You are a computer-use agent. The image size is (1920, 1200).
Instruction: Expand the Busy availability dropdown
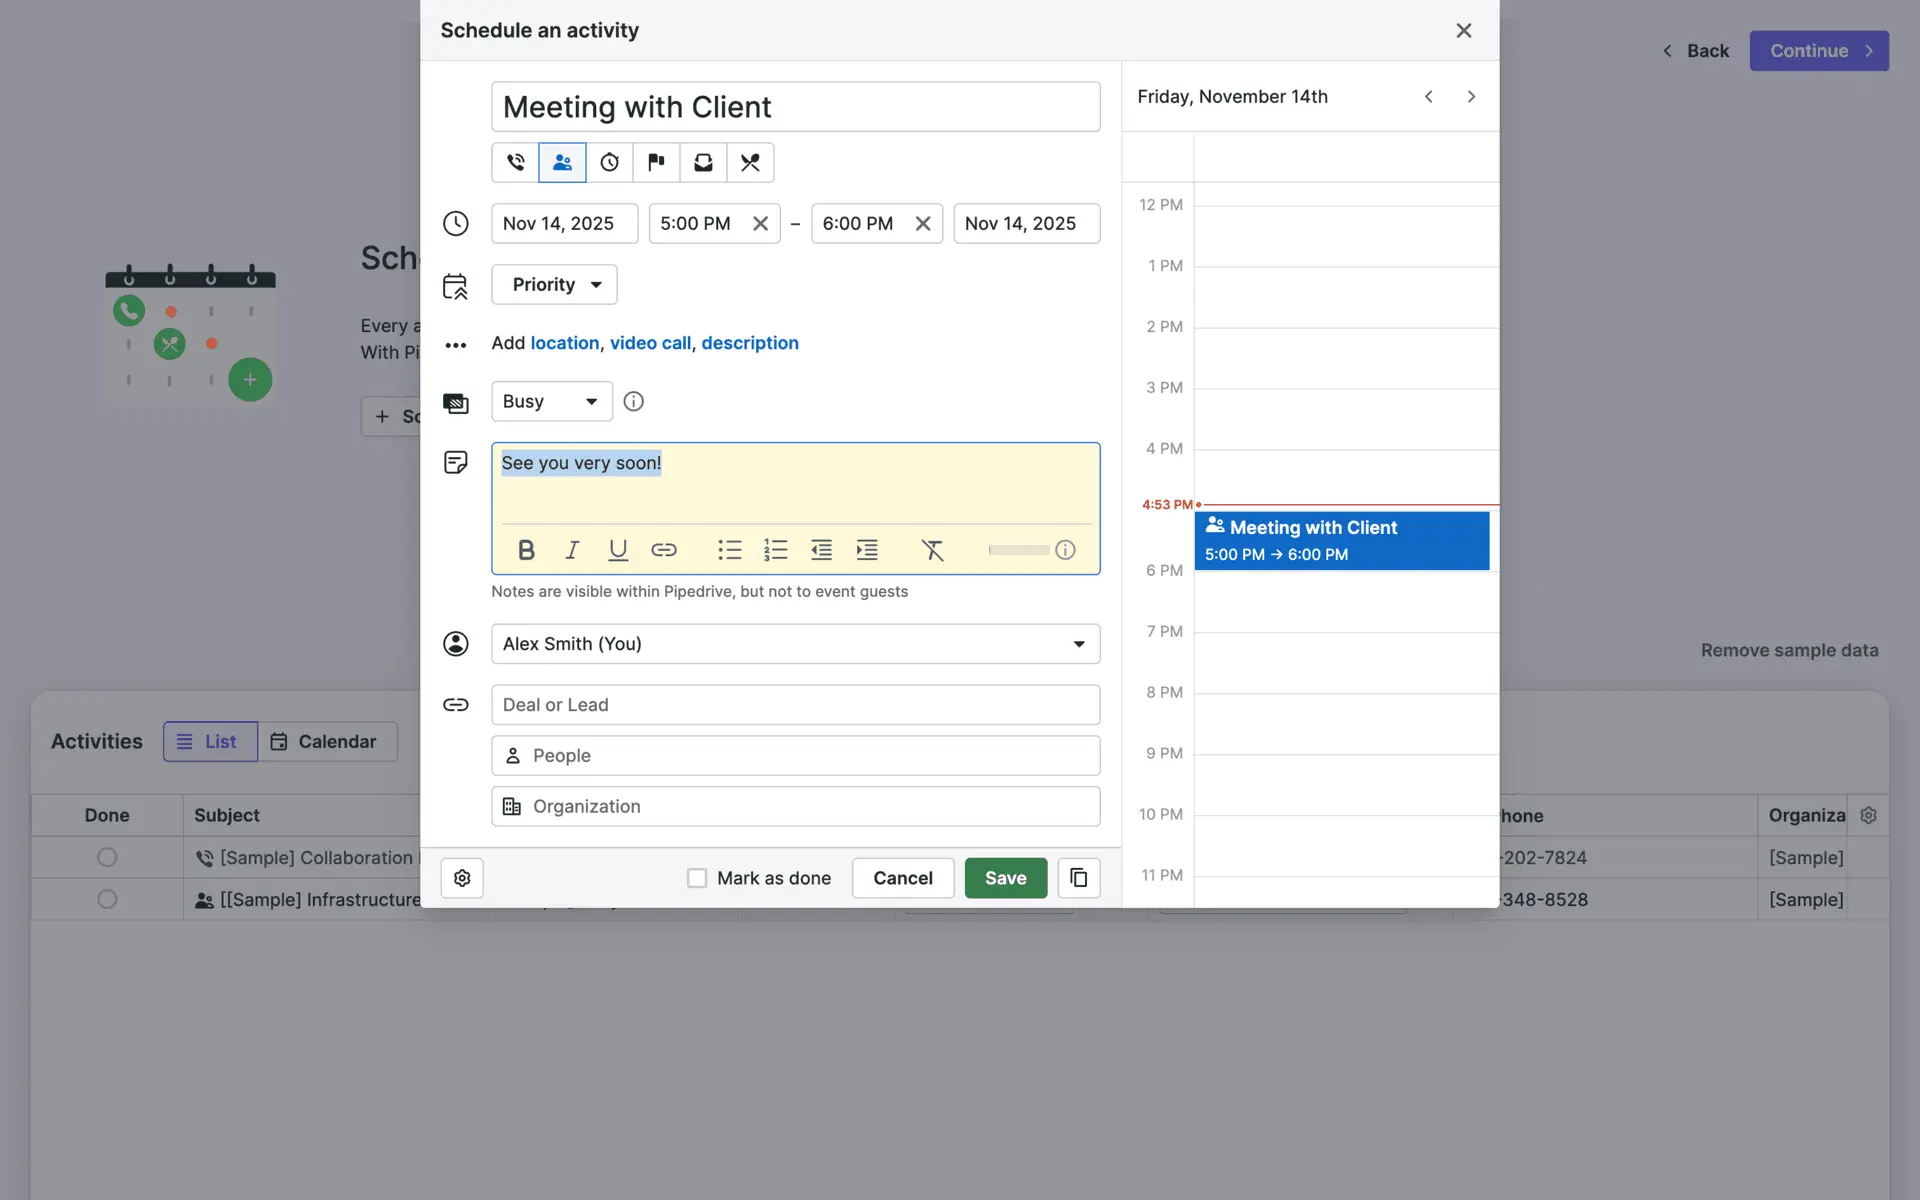(x=551, y=401)
